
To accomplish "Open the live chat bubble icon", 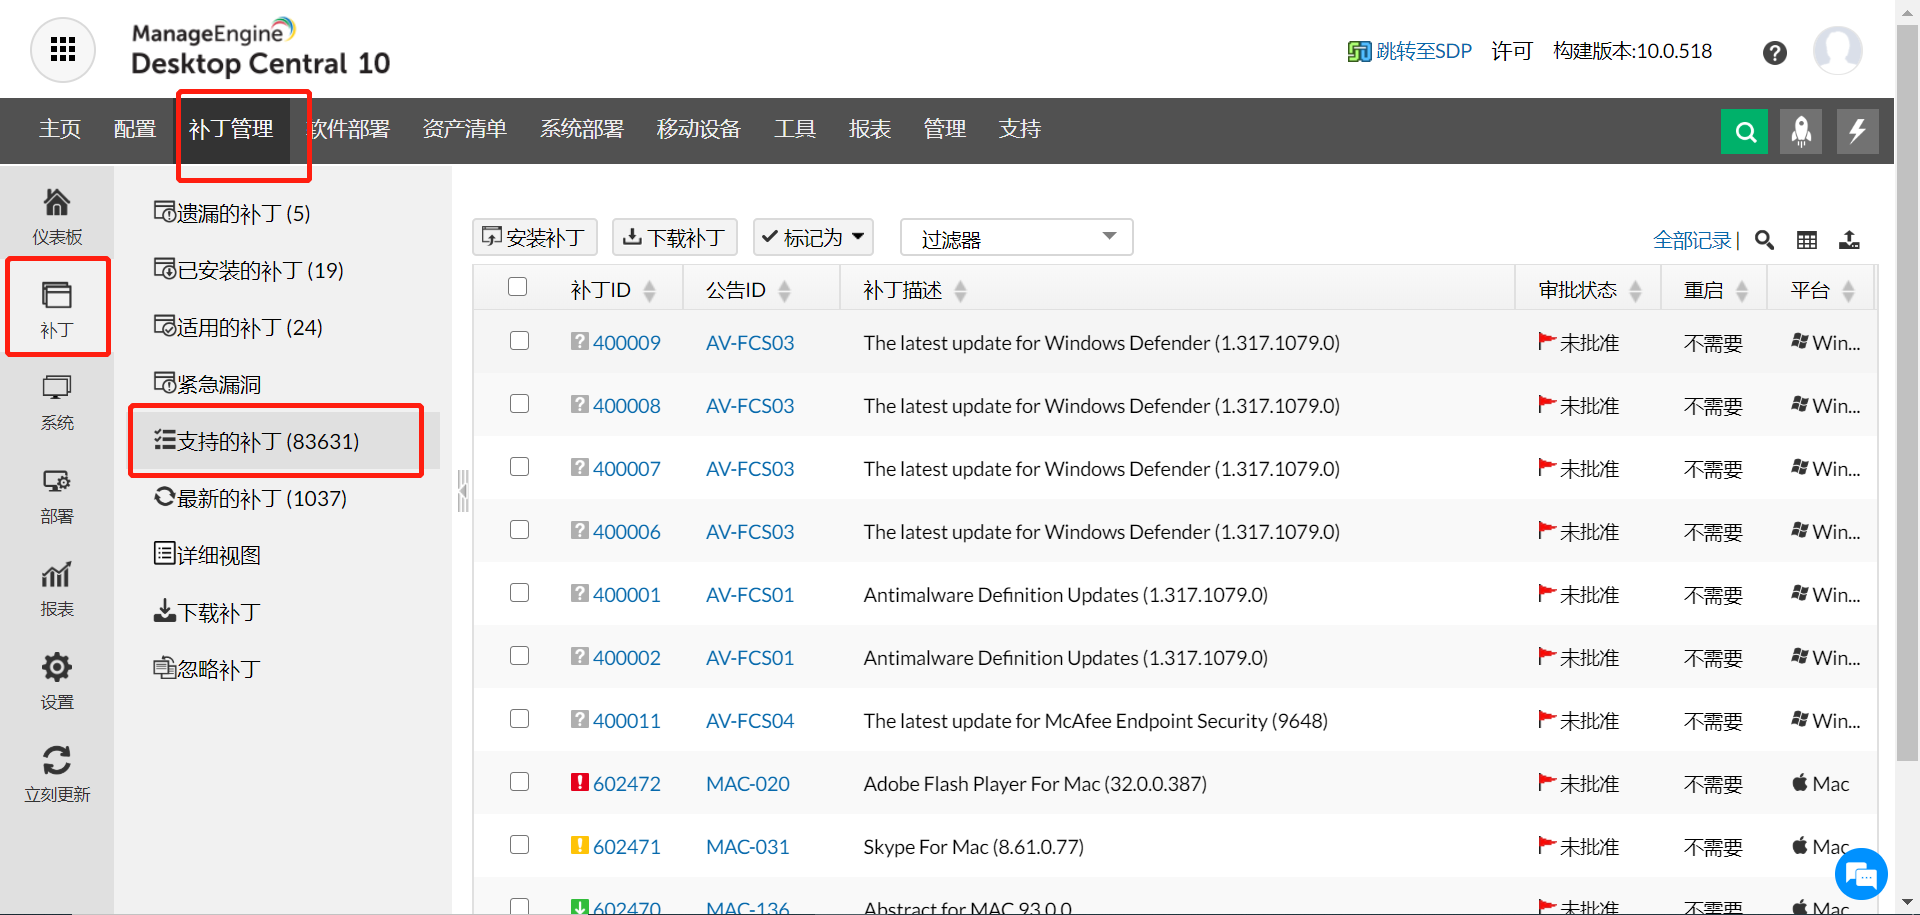I will tap(1861, 874).
